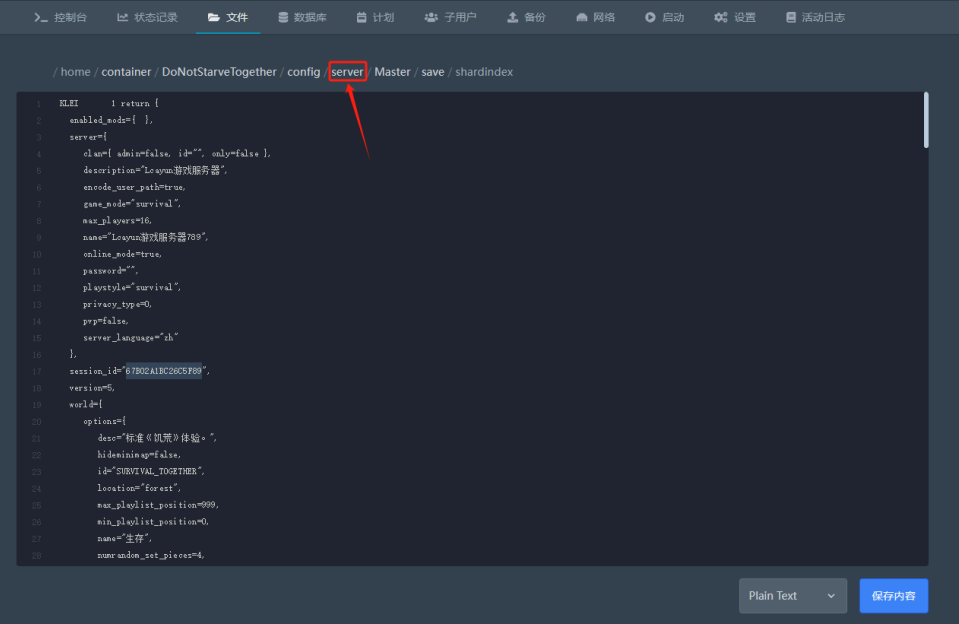Click the max_players=16 line
Image resolution: width=959 pixels, height=624 pixels.
tap(117, 221)
